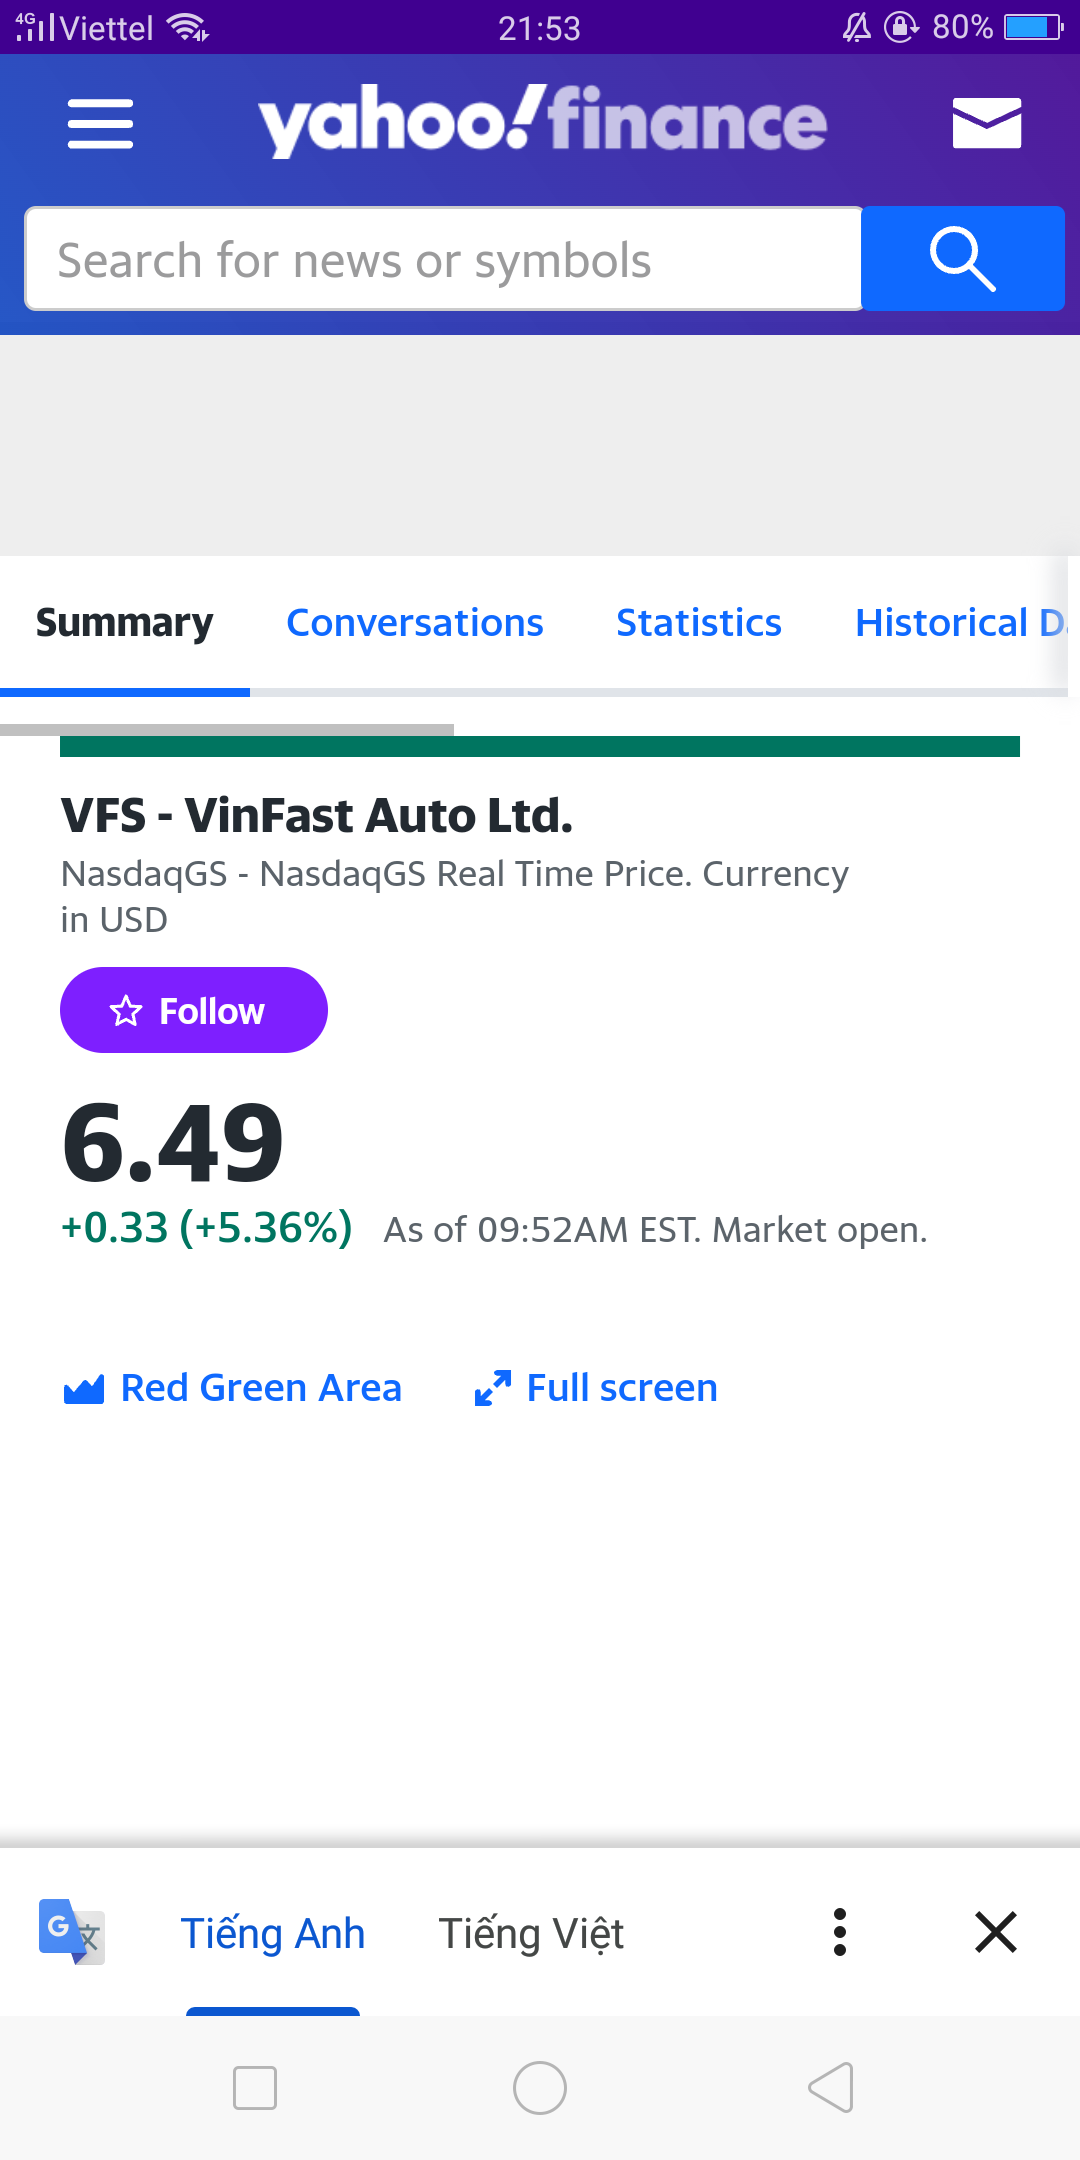The height and width of the screenshot is (2160, 1080).
Task: Select Tiếng Anh language option
Action: (273, 1933)
